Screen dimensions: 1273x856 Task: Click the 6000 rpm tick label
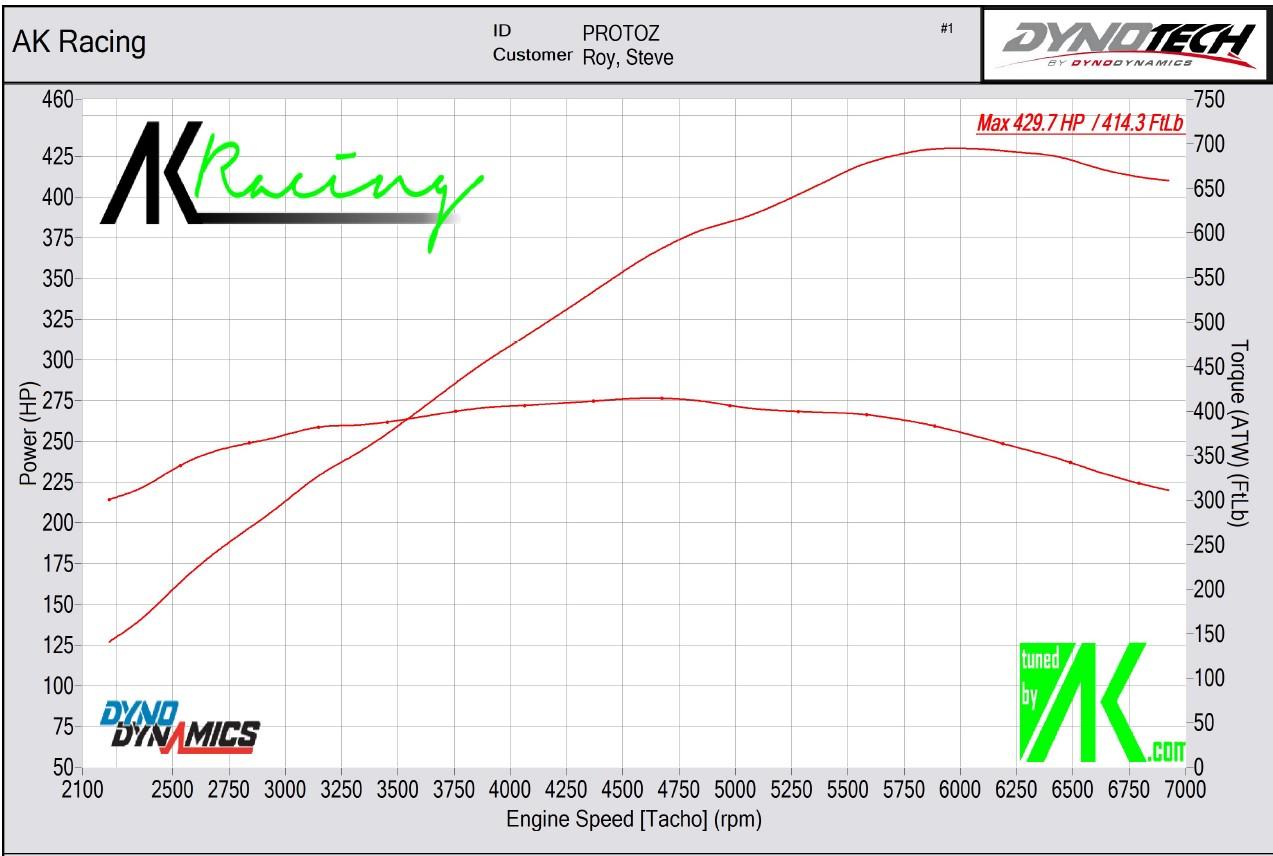[x=960, y=789]
